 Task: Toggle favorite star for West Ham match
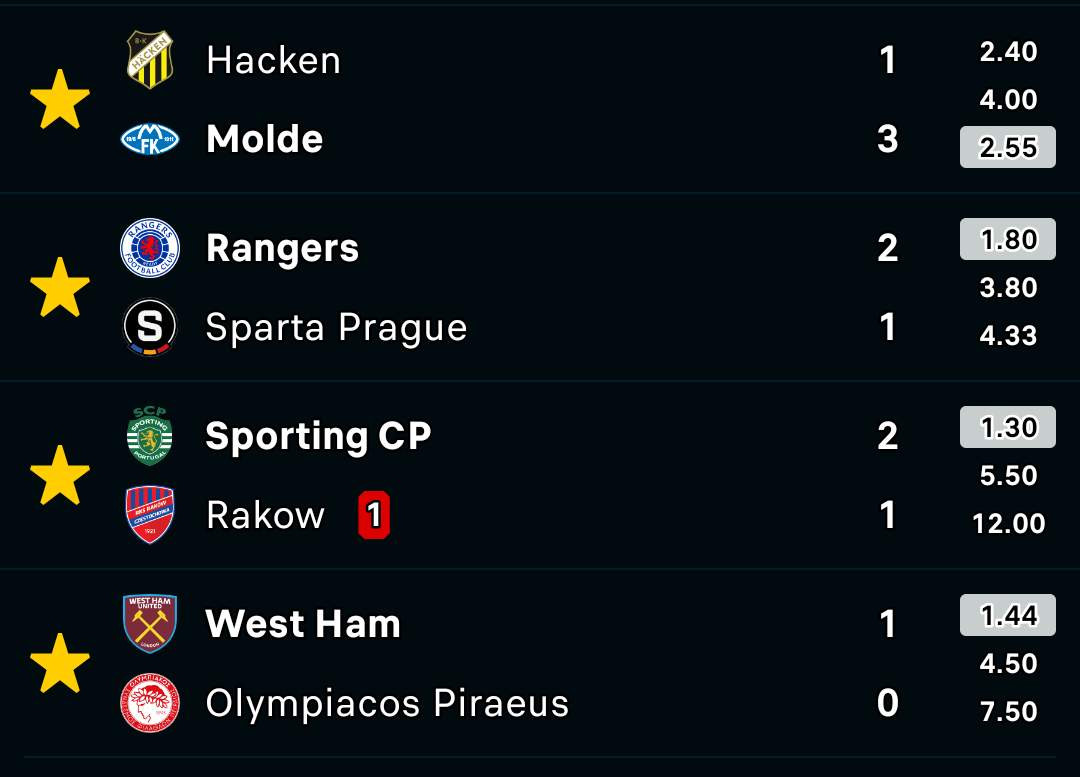(60, 663)
